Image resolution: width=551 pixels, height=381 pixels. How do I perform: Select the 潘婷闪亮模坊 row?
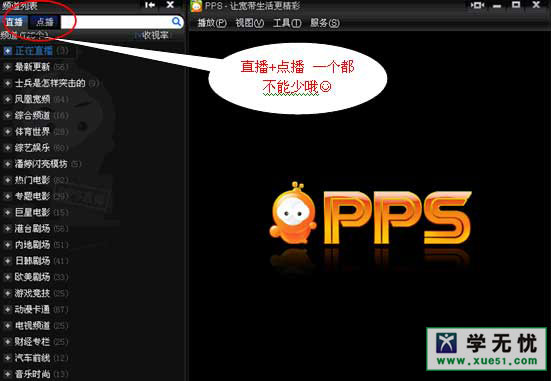point(92,164)
